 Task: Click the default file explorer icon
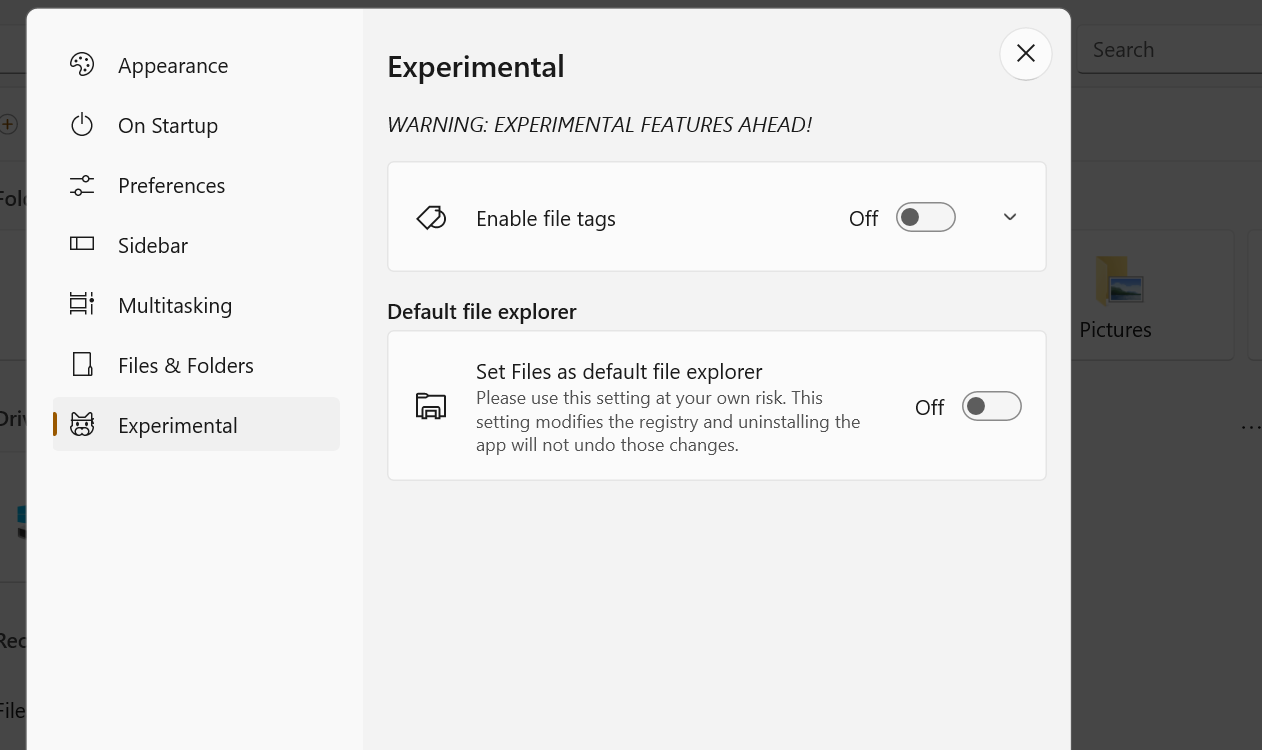pos(430,406)
